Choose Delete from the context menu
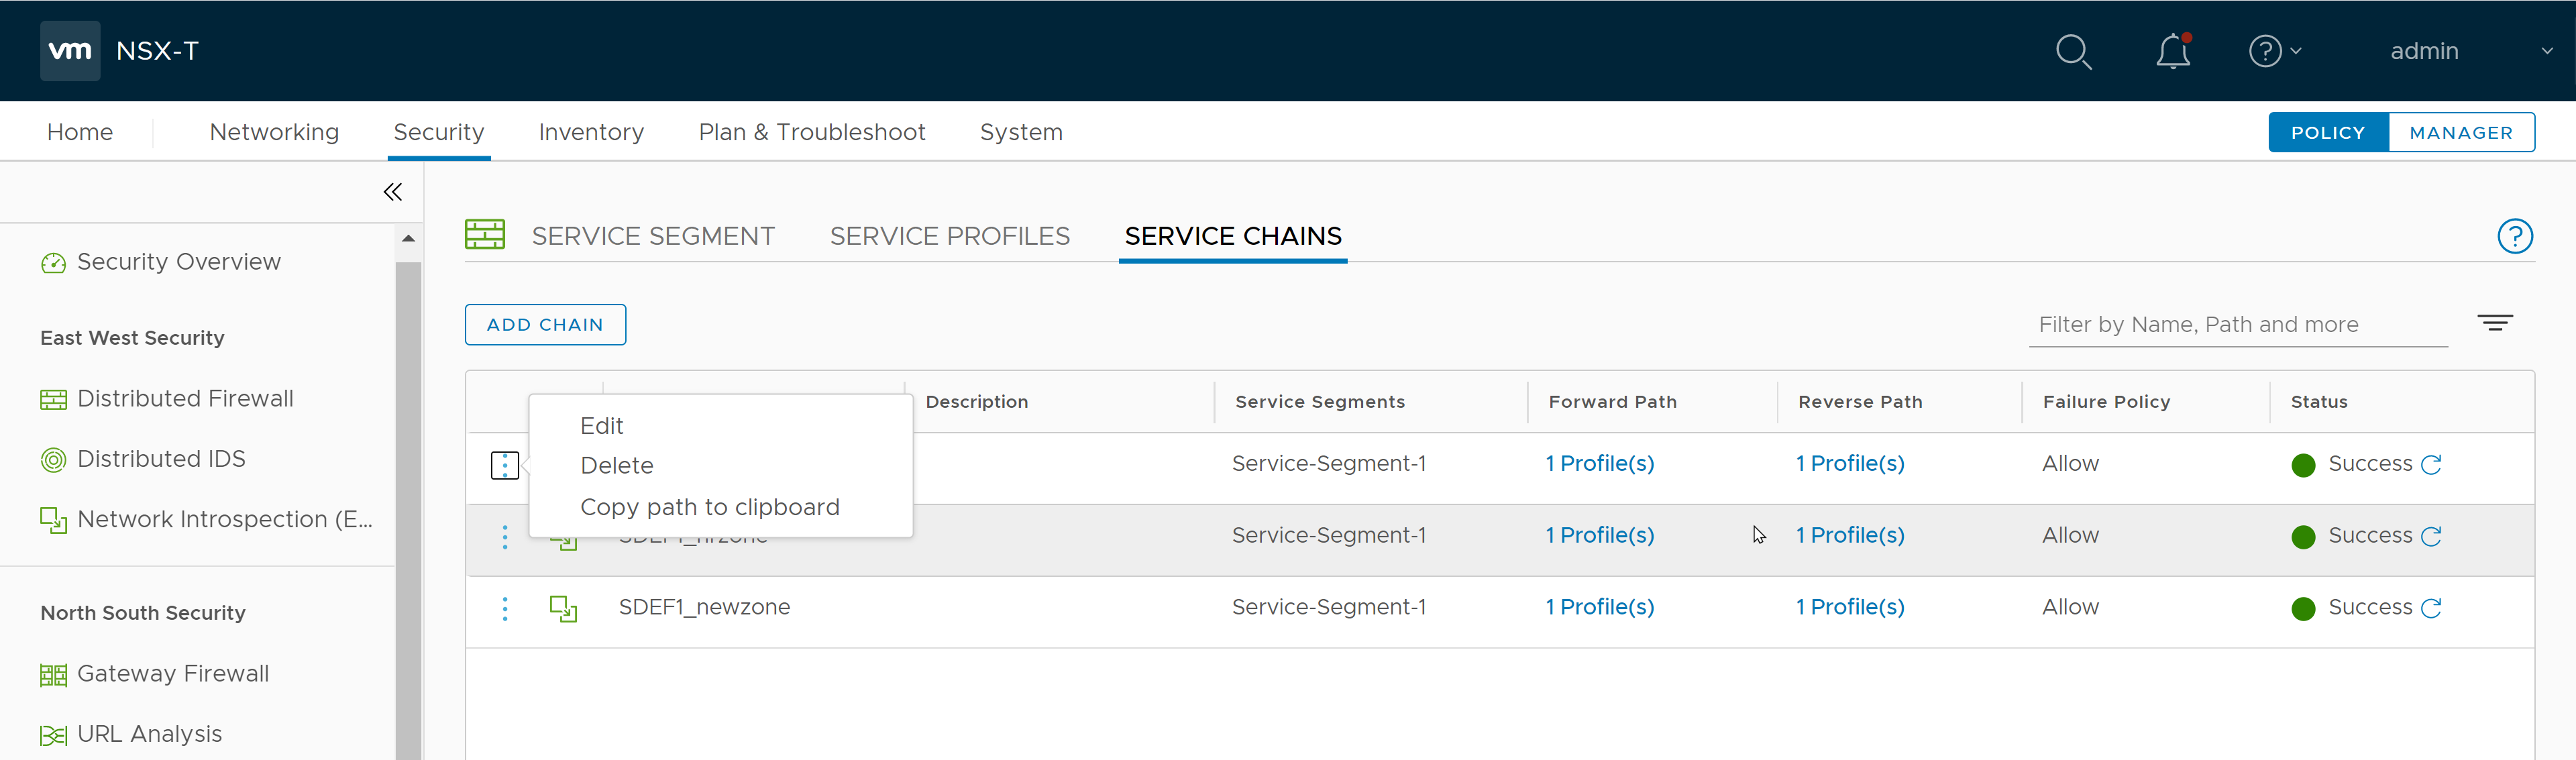This screenshot has width=2576, height=760. click(617, 466)
